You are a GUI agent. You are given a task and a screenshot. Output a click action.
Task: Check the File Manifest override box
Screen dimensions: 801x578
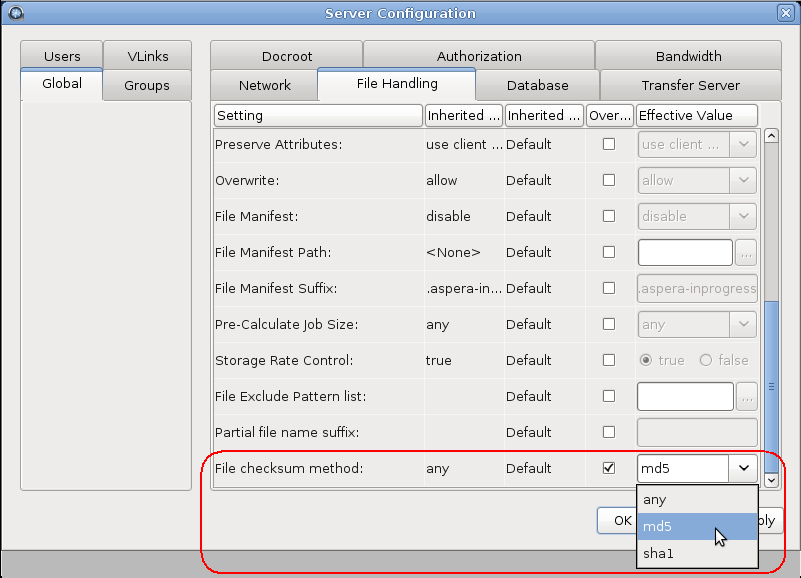pos(609,216)
